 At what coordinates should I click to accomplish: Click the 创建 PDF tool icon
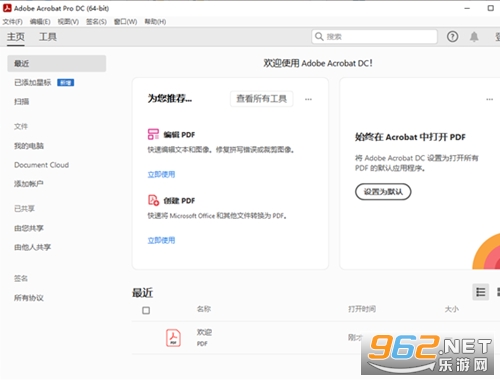(153, 200)
